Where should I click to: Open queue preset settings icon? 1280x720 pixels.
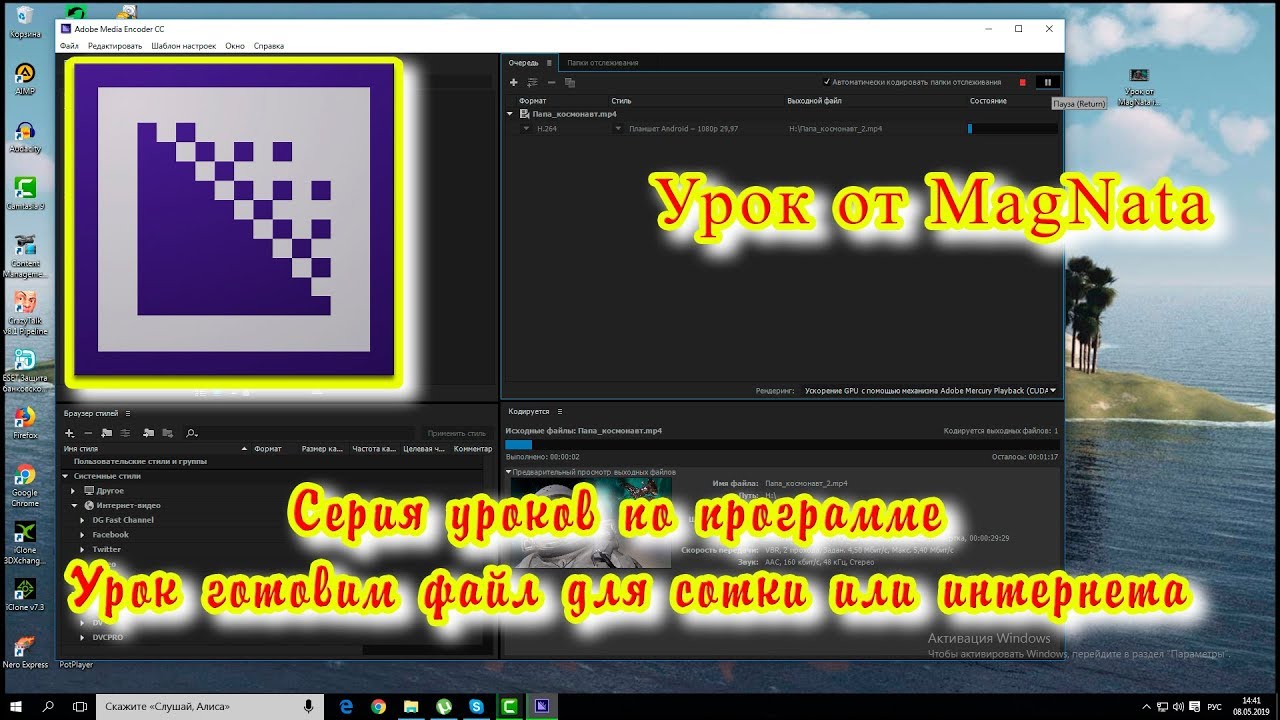click(x=533, y=82)
